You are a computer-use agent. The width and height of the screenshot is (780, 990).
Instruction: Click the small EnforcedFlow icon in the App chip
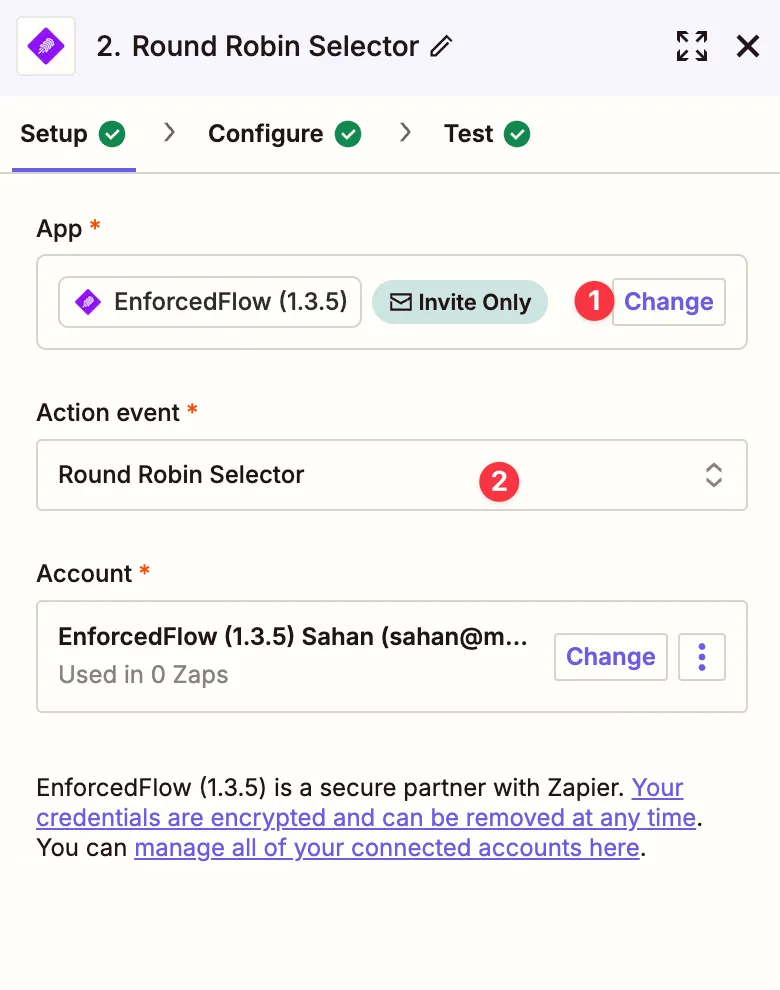[x=89, y=302]
